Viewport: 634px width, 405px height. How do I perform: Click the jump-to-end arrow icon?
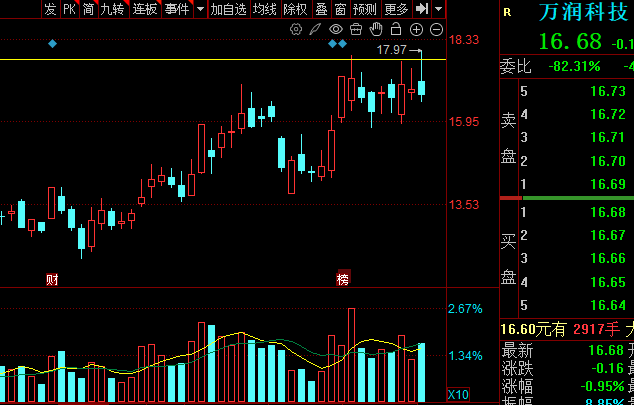(x=422, y=8)
